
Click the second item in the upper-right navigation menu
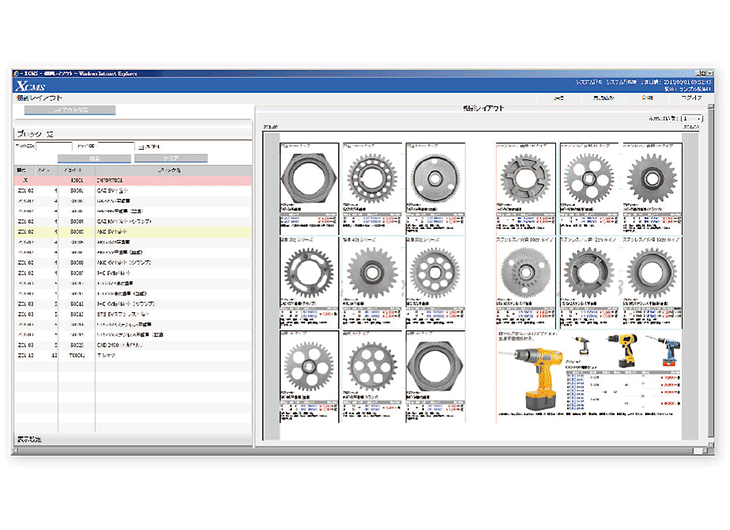tap(603, 98)
